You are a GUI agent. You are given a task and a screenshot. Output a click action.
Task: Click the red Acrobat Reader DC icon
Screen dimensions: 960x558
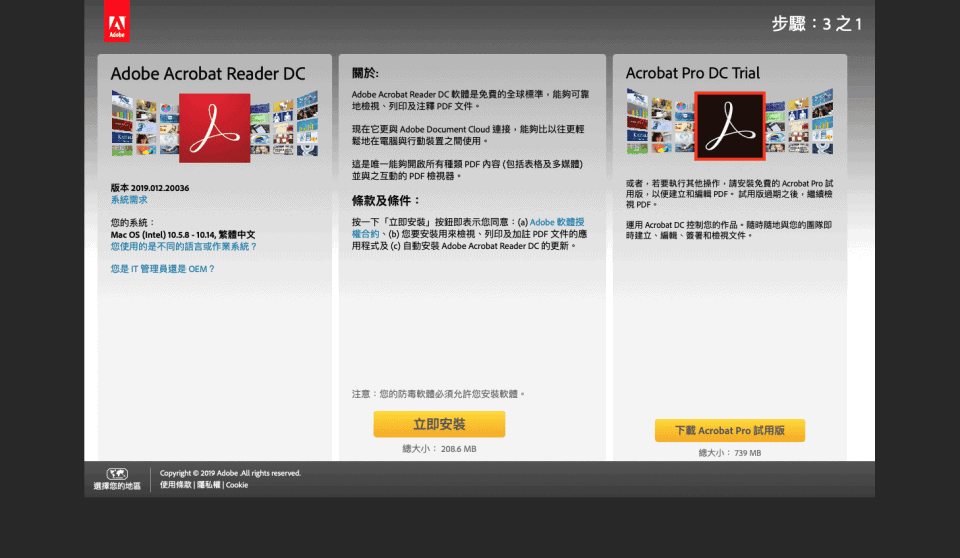point(214,128)
